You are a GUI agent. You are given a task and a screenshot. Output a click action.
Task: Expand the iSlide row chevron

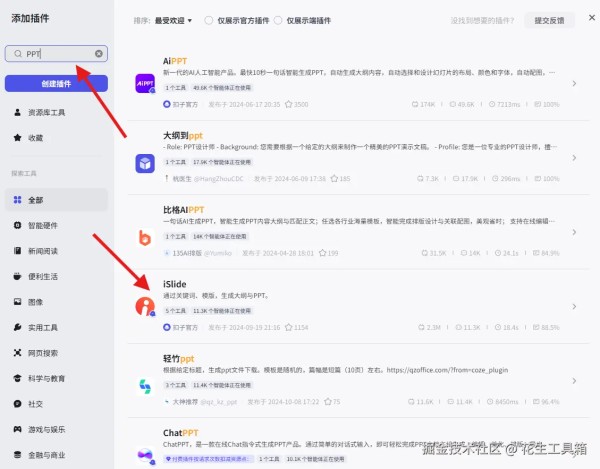tap(574, 306)
